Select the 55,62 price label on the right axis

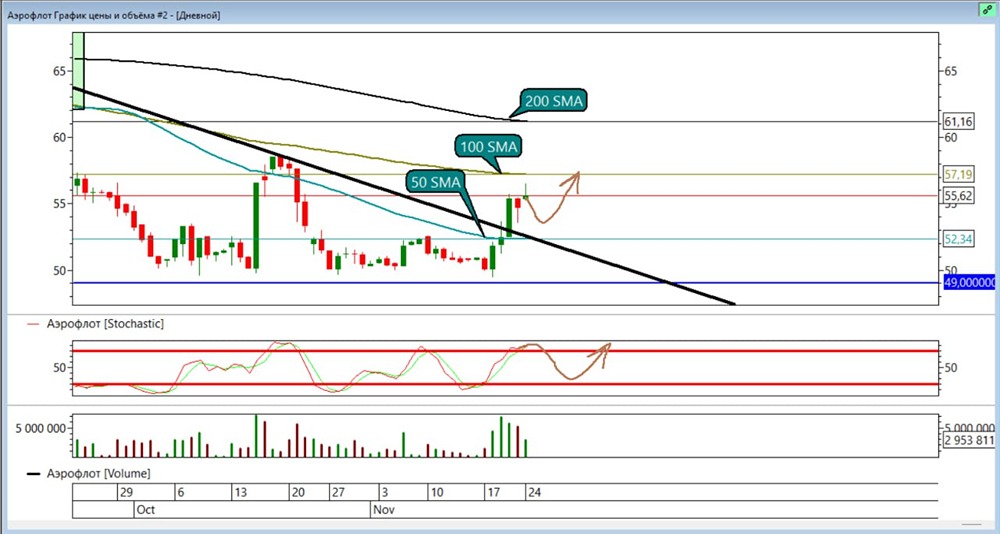(958, 196)
